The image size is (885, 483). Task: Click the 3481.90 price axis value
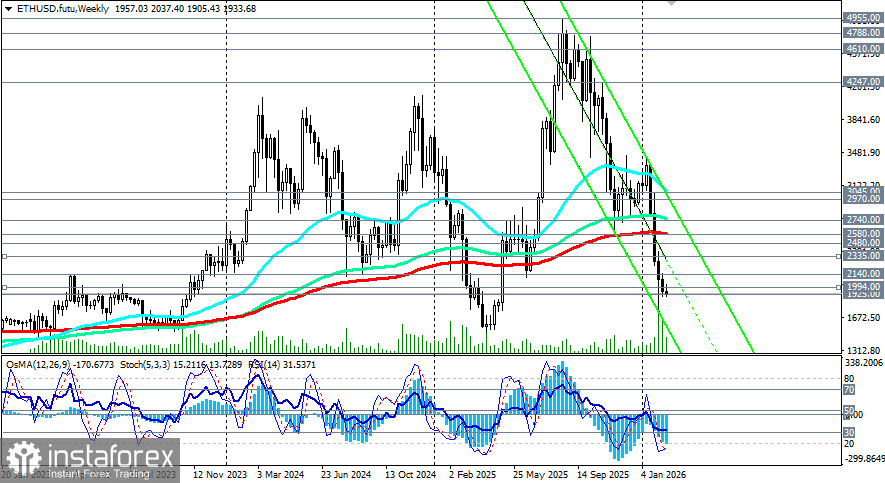coord(863,152)
